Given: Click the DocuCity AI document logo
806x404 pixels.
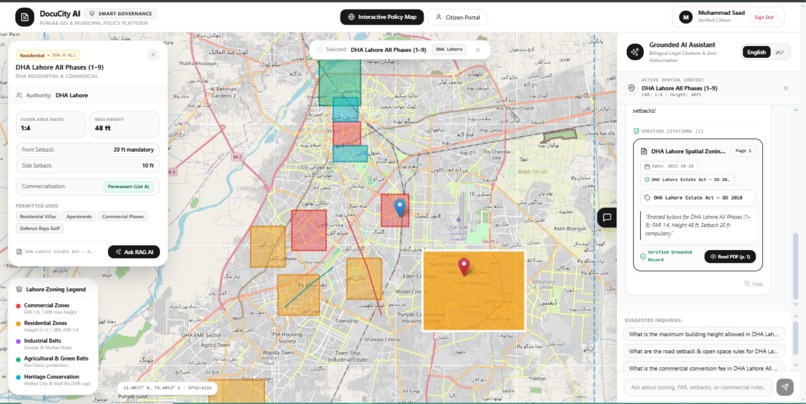Looking at the screenshot, I should [24, 17].
